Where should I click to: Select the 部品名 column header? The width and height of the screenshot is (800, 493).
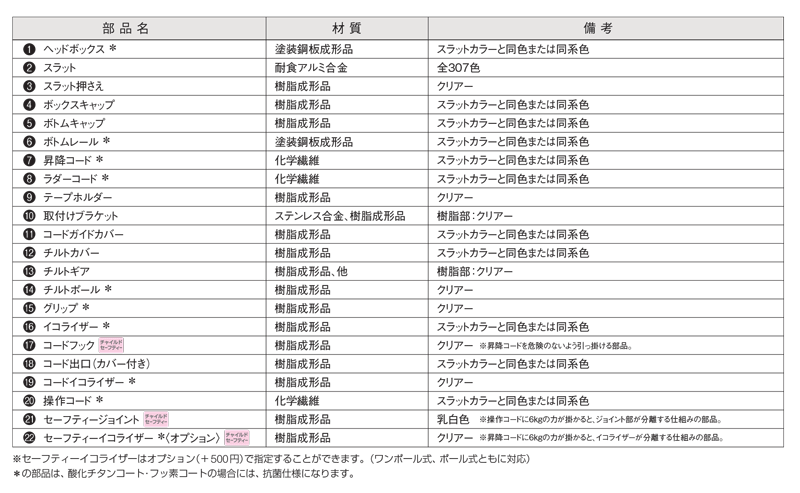tap(126, 29)
